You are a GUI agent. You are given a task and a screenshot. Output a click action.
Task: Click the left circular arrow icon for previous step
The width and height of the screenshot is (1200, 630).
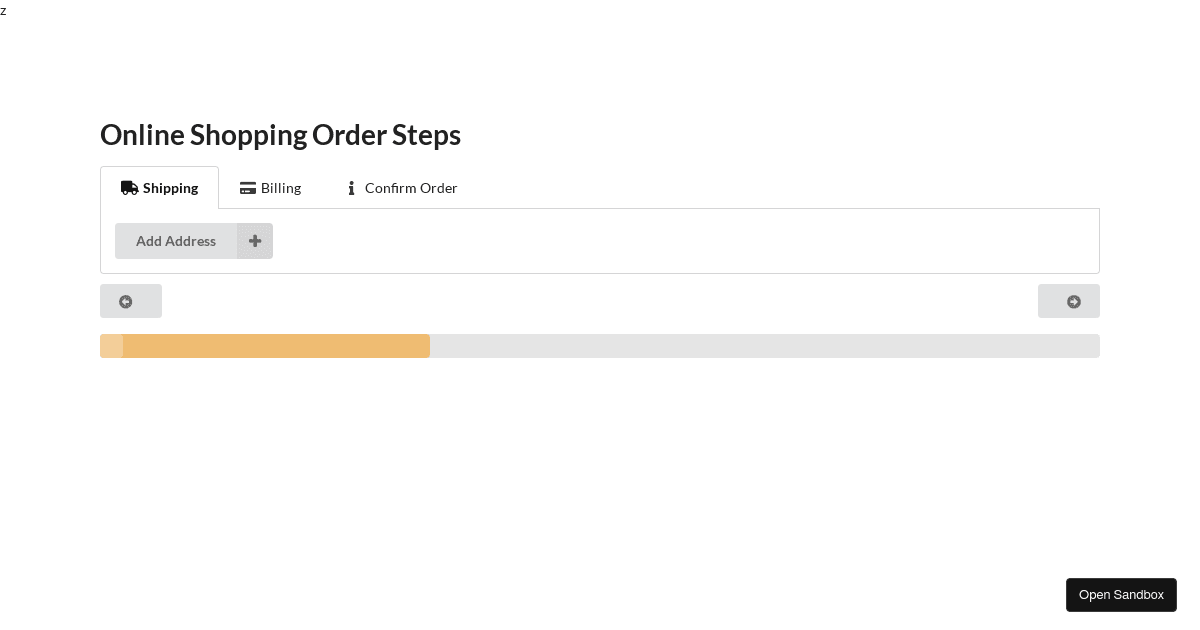[126, 301]
